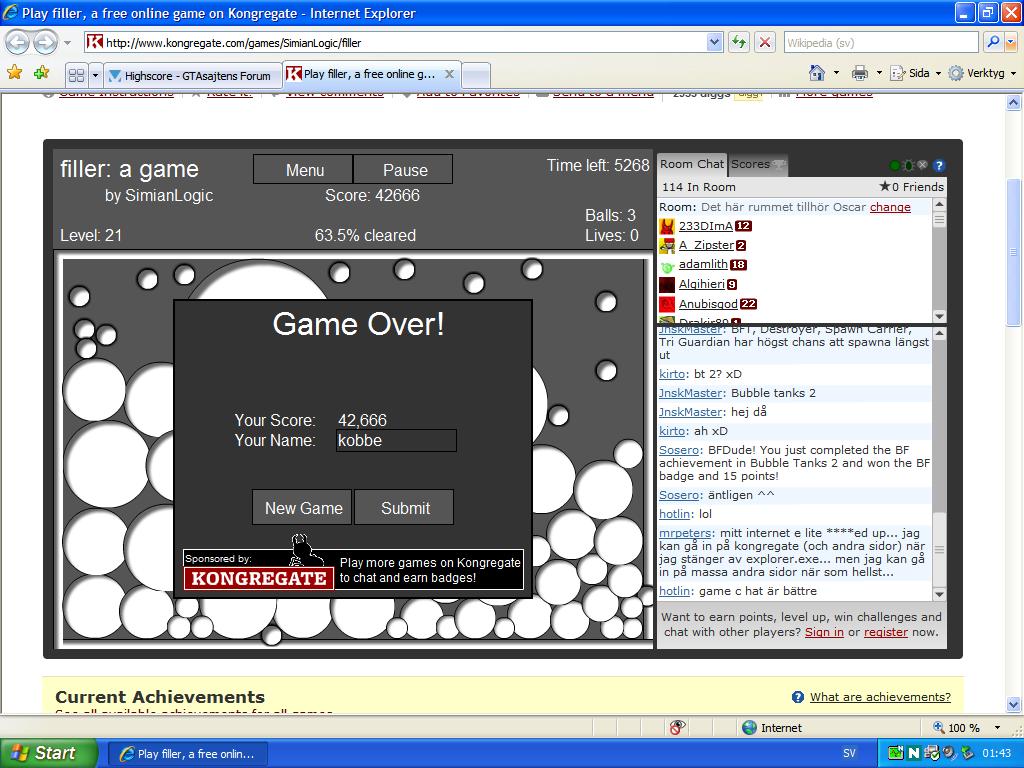Toggle the grey X chat panel button
The image size is (1024, 768).
923,165
